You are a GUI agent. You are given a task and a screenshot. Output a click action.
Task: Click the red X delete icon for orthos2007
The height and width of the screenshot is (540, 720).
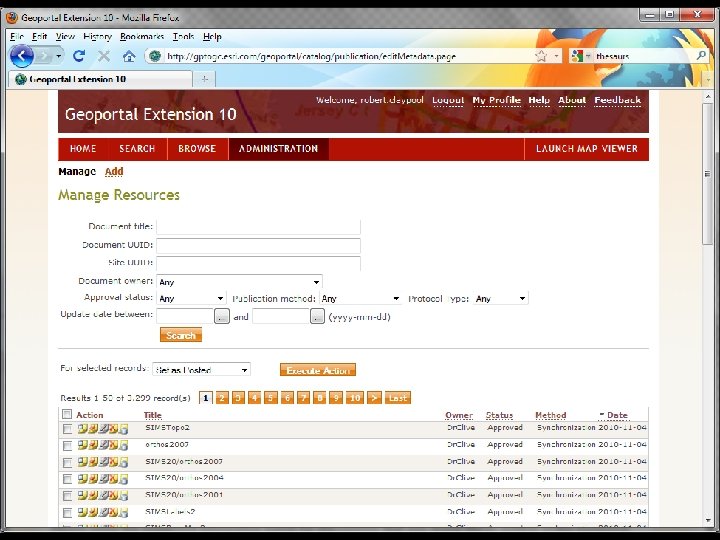113,445
